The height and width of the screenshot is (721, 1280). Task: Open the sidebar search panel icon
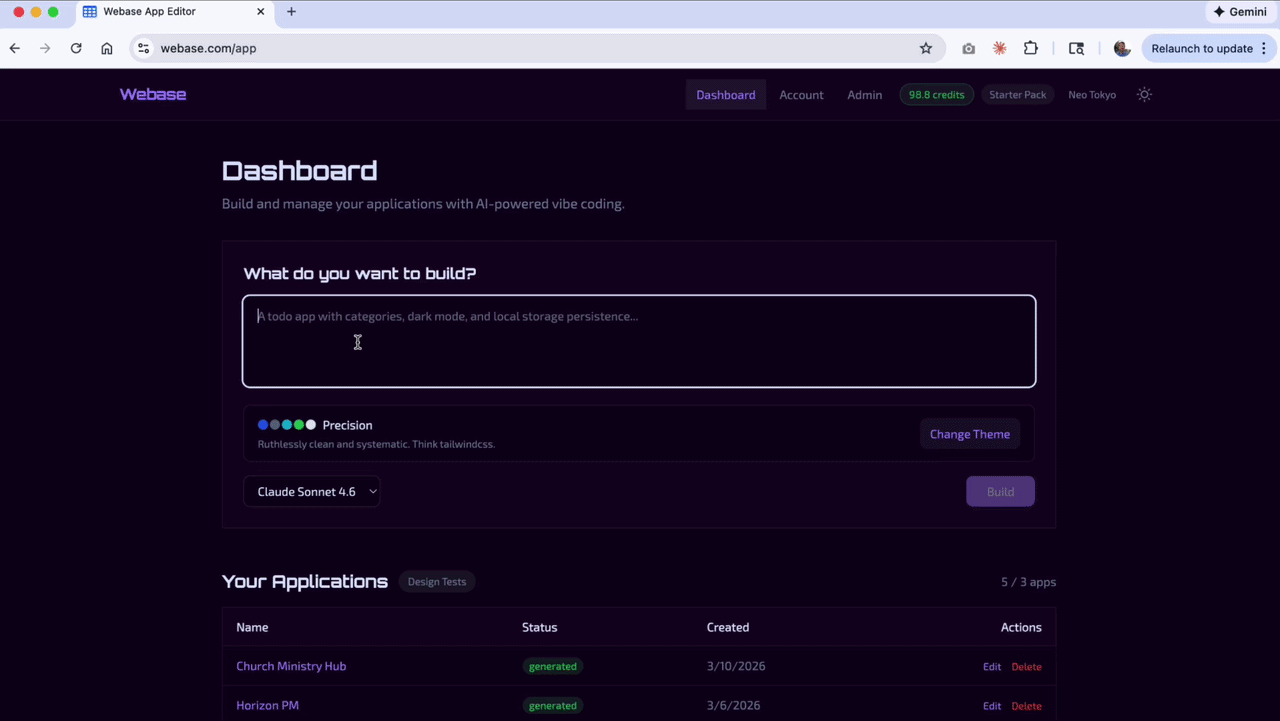pyautogui.click(x=1076, y=47)
